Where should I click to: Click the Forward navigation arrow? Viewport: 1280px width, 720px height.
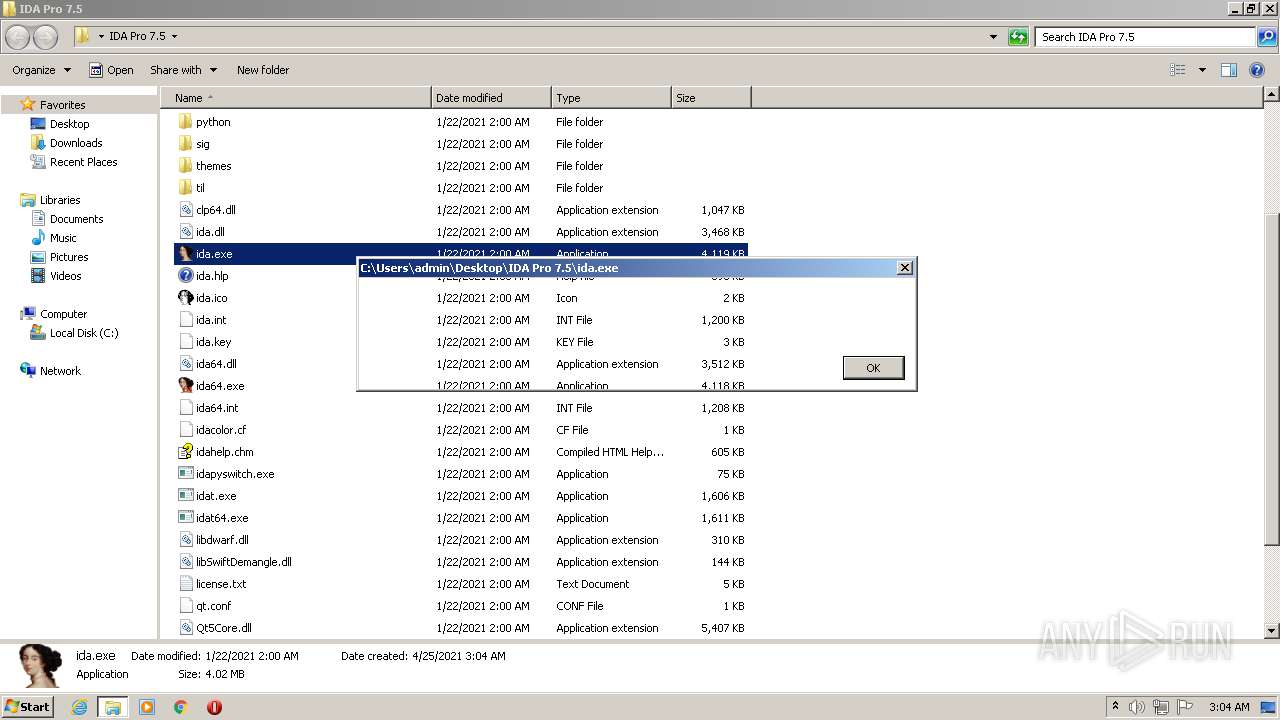coord(46,37)
